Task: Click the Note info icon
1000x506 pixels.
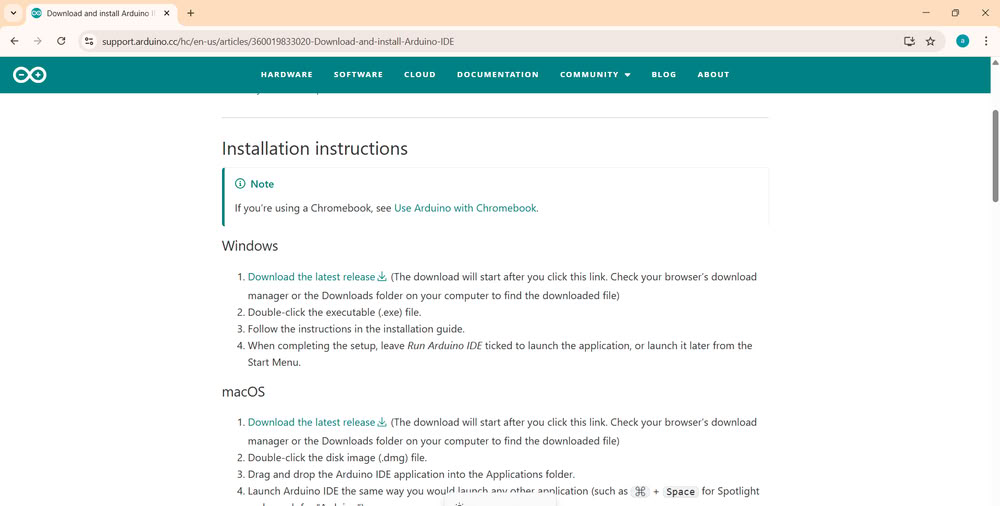Action: (240, 184)
